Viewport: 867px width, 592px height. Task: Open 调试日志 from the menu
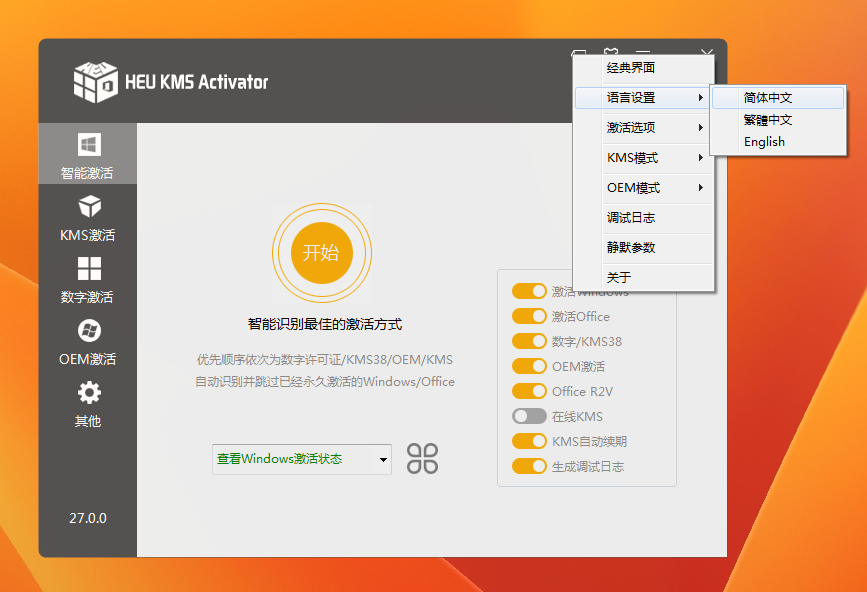click(x=644, y=218)
